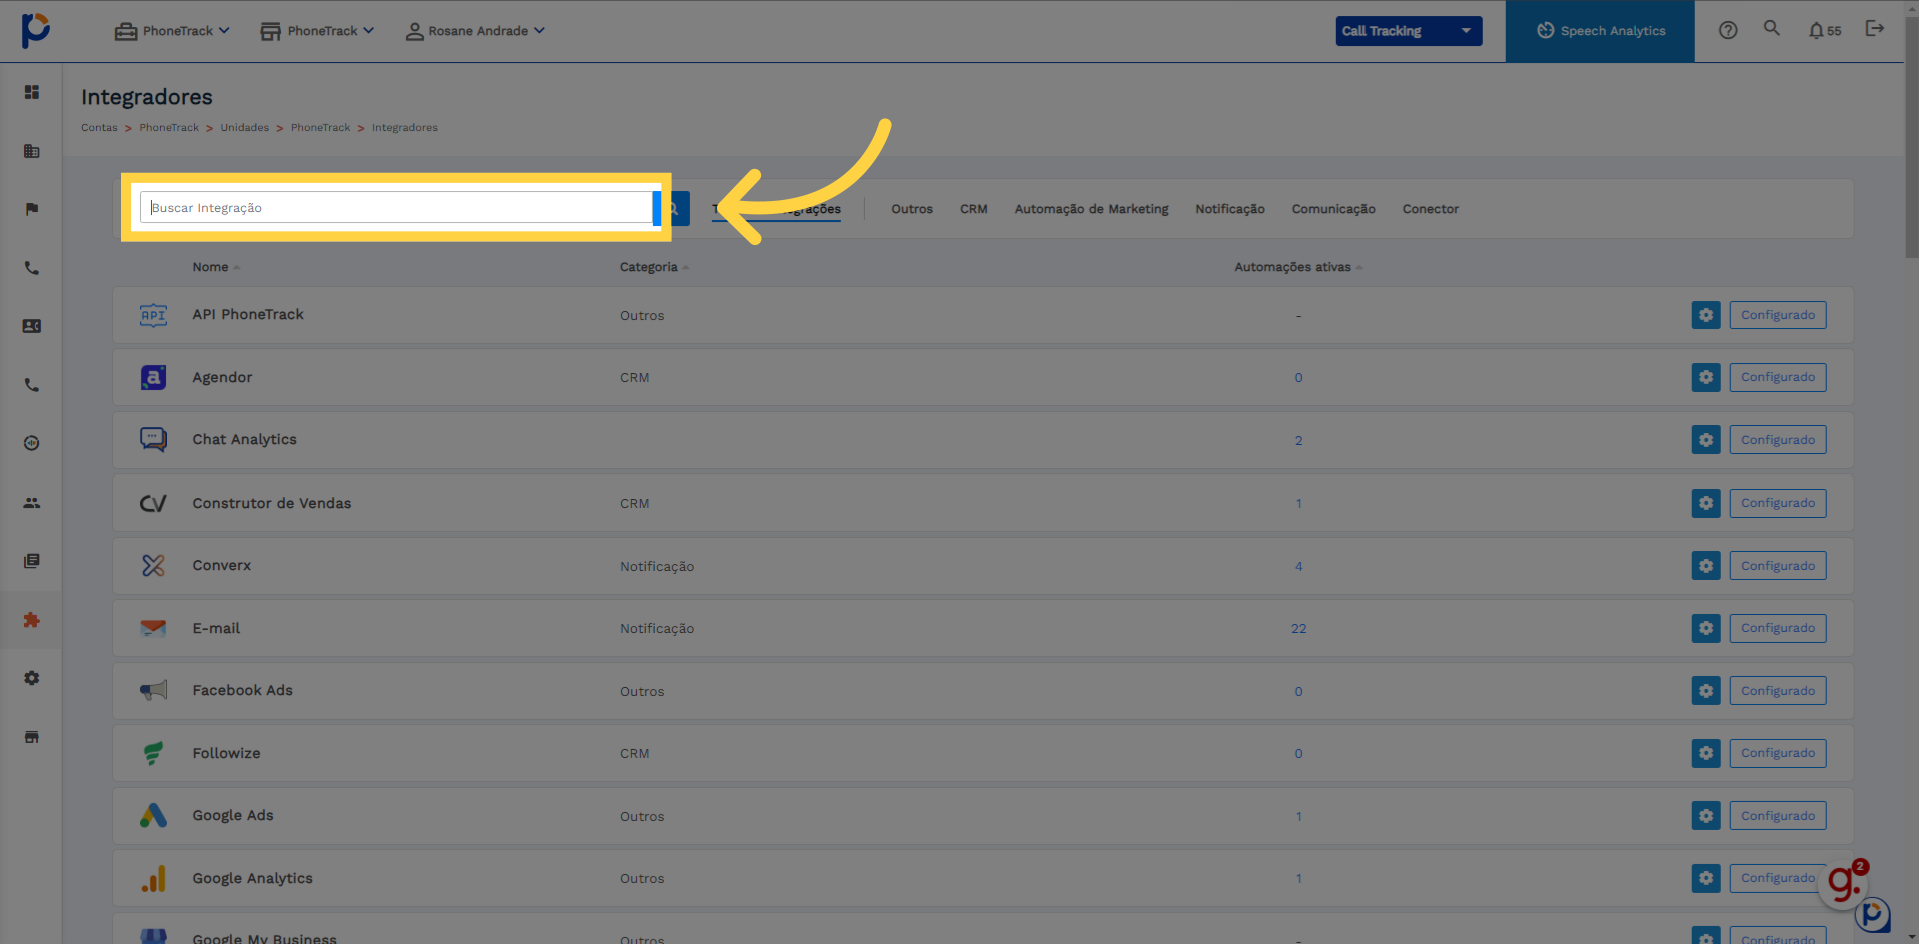Screen dimensions: 1919x944
Task: Open the puzzle-piece integrations sidebar icon
Action: 32,620
